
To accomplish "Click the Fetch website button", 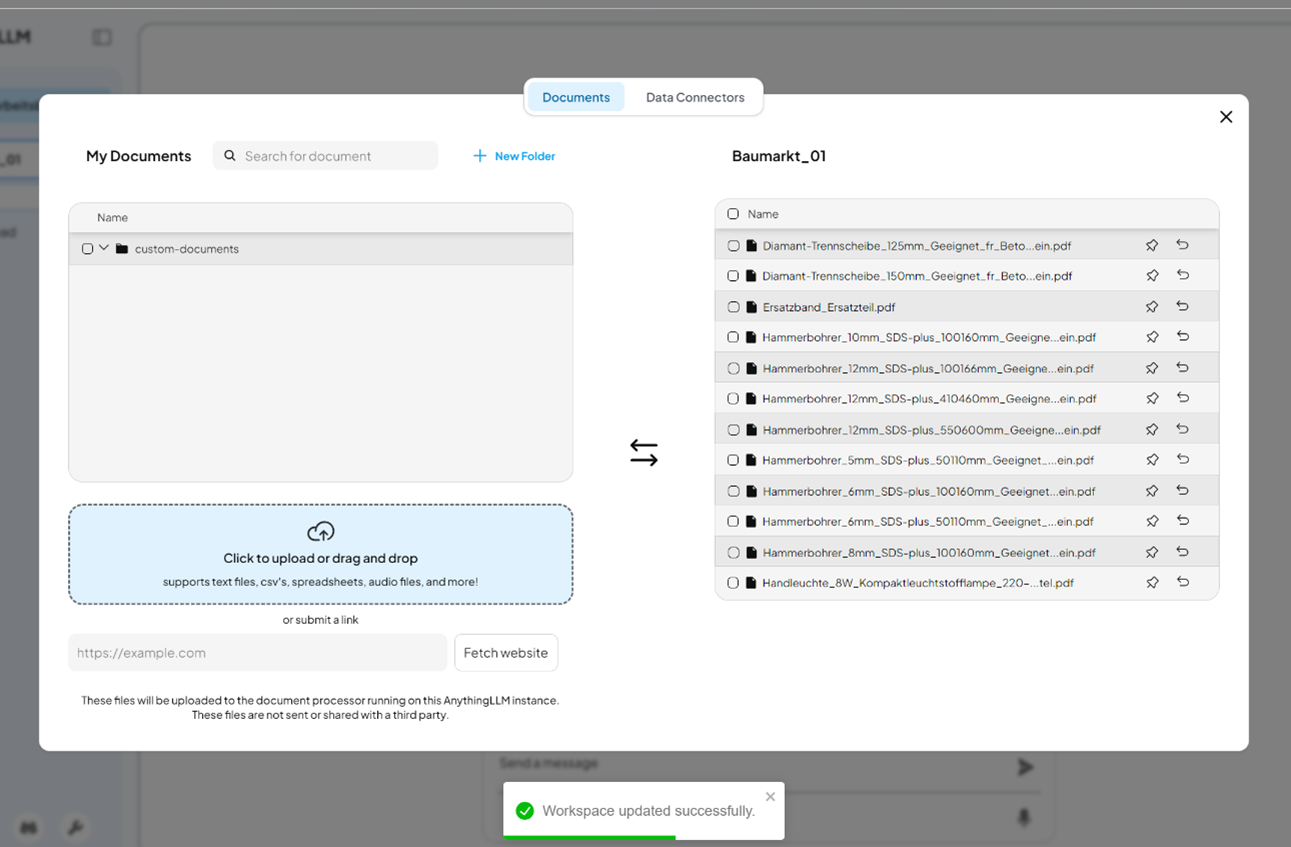I will [506, 652].
